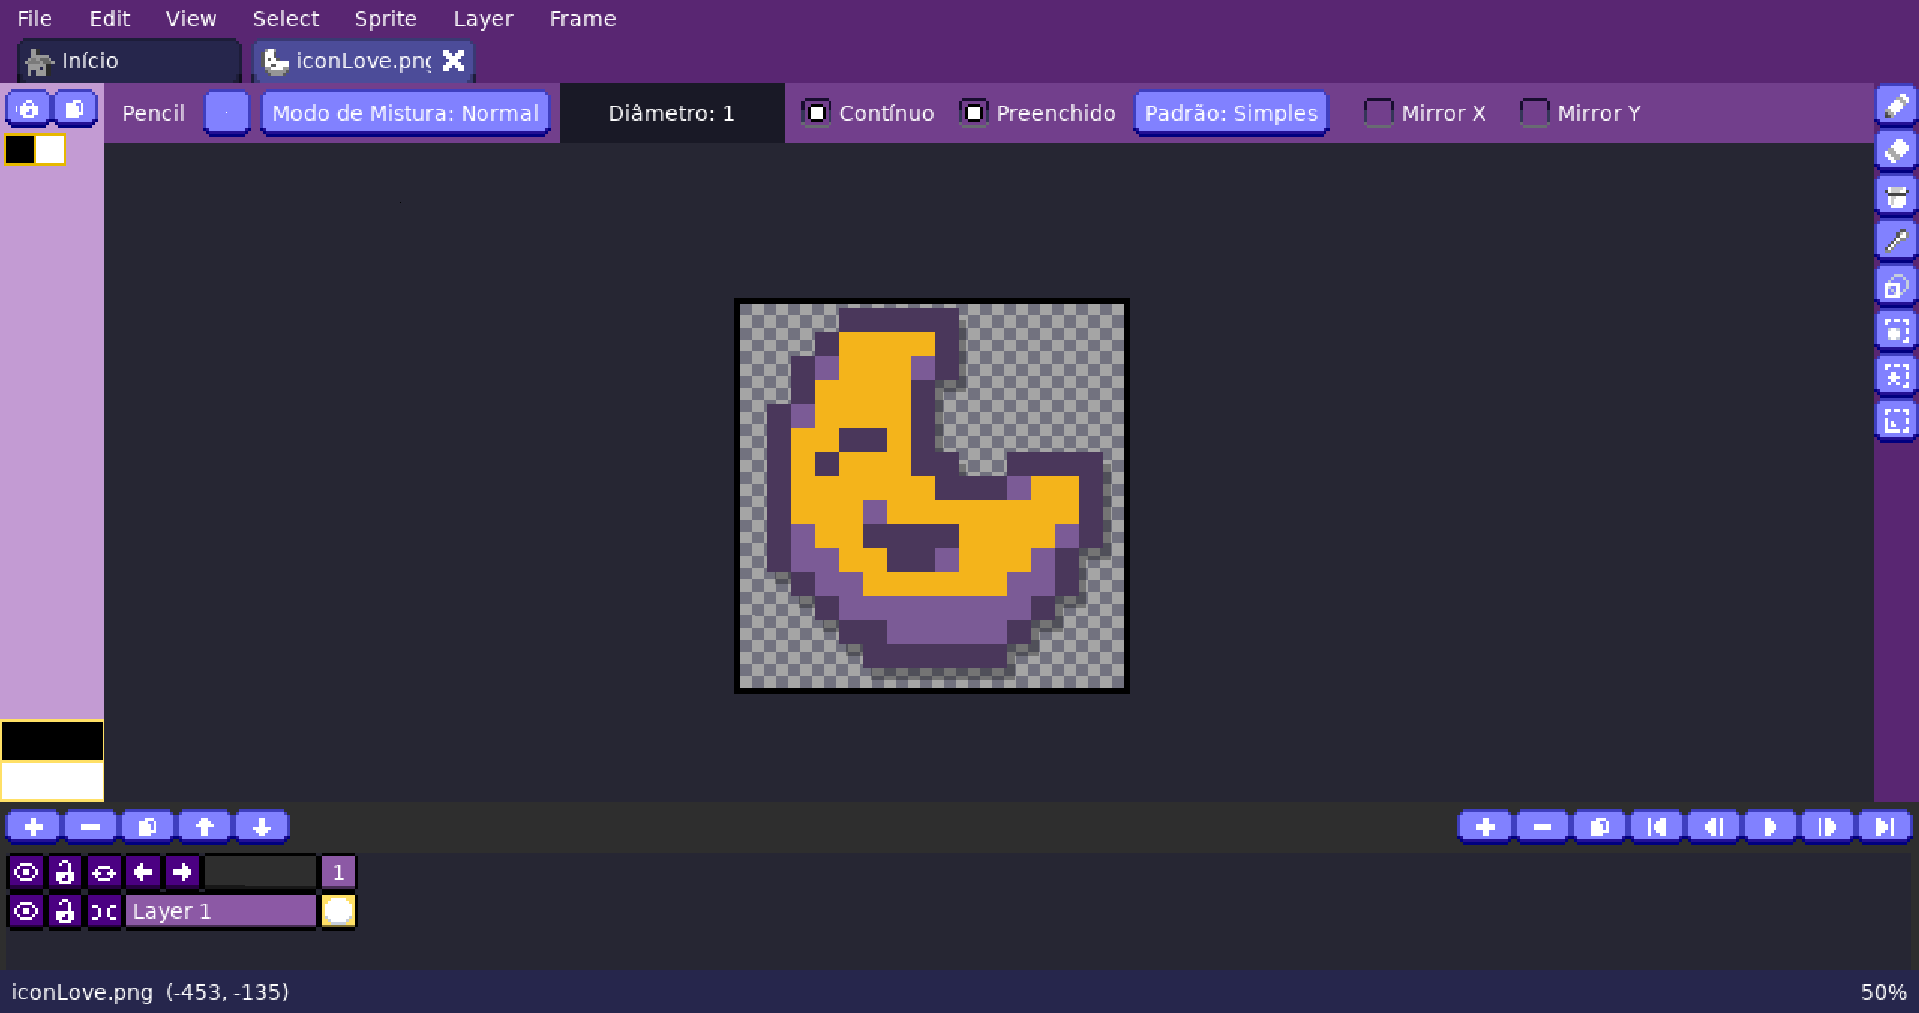Open the Padrão: Simples dropdown
This screenshot has height=1013, width=1919.
tap(1231, 113)
